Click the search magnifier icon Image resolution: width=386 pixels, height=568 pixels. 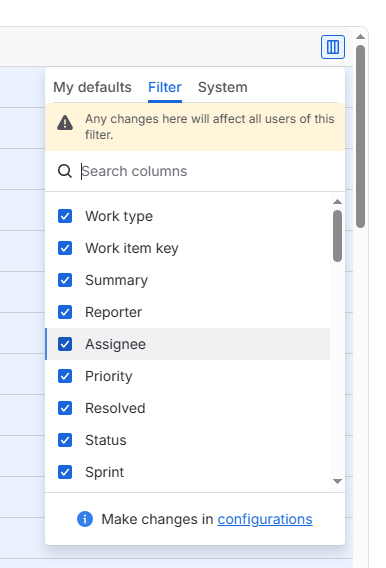(x=65, y=171)
